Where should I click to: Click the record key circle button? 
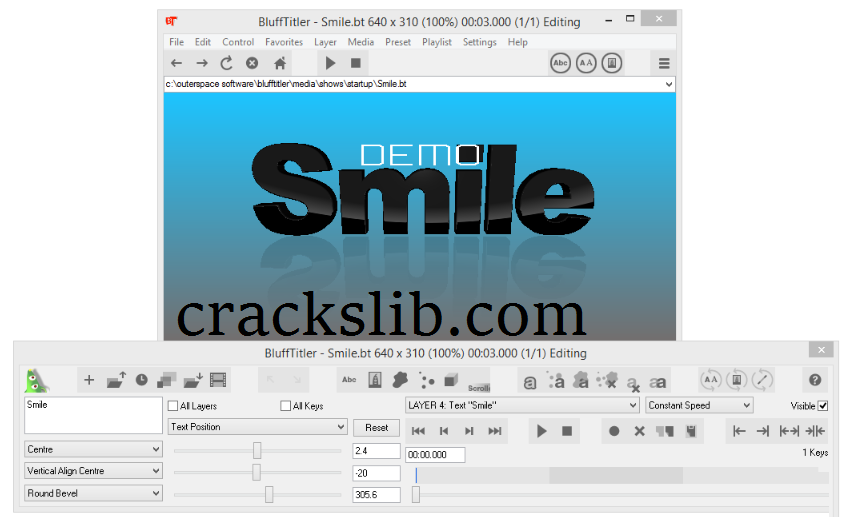point(614,431)
